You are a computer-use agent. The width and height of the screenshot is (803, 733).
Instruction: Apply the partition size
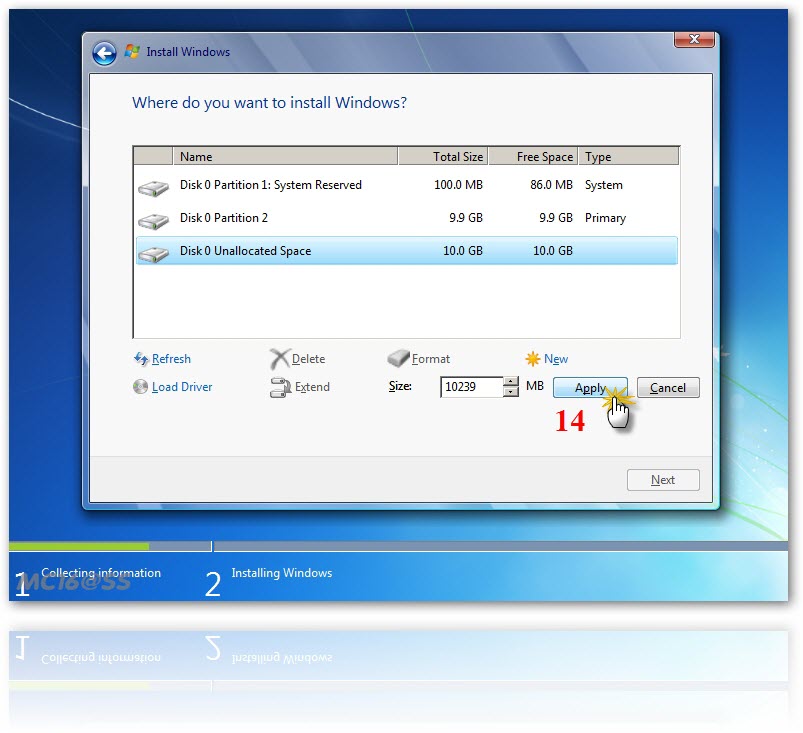pyautogui.click(x=590, y=387)
